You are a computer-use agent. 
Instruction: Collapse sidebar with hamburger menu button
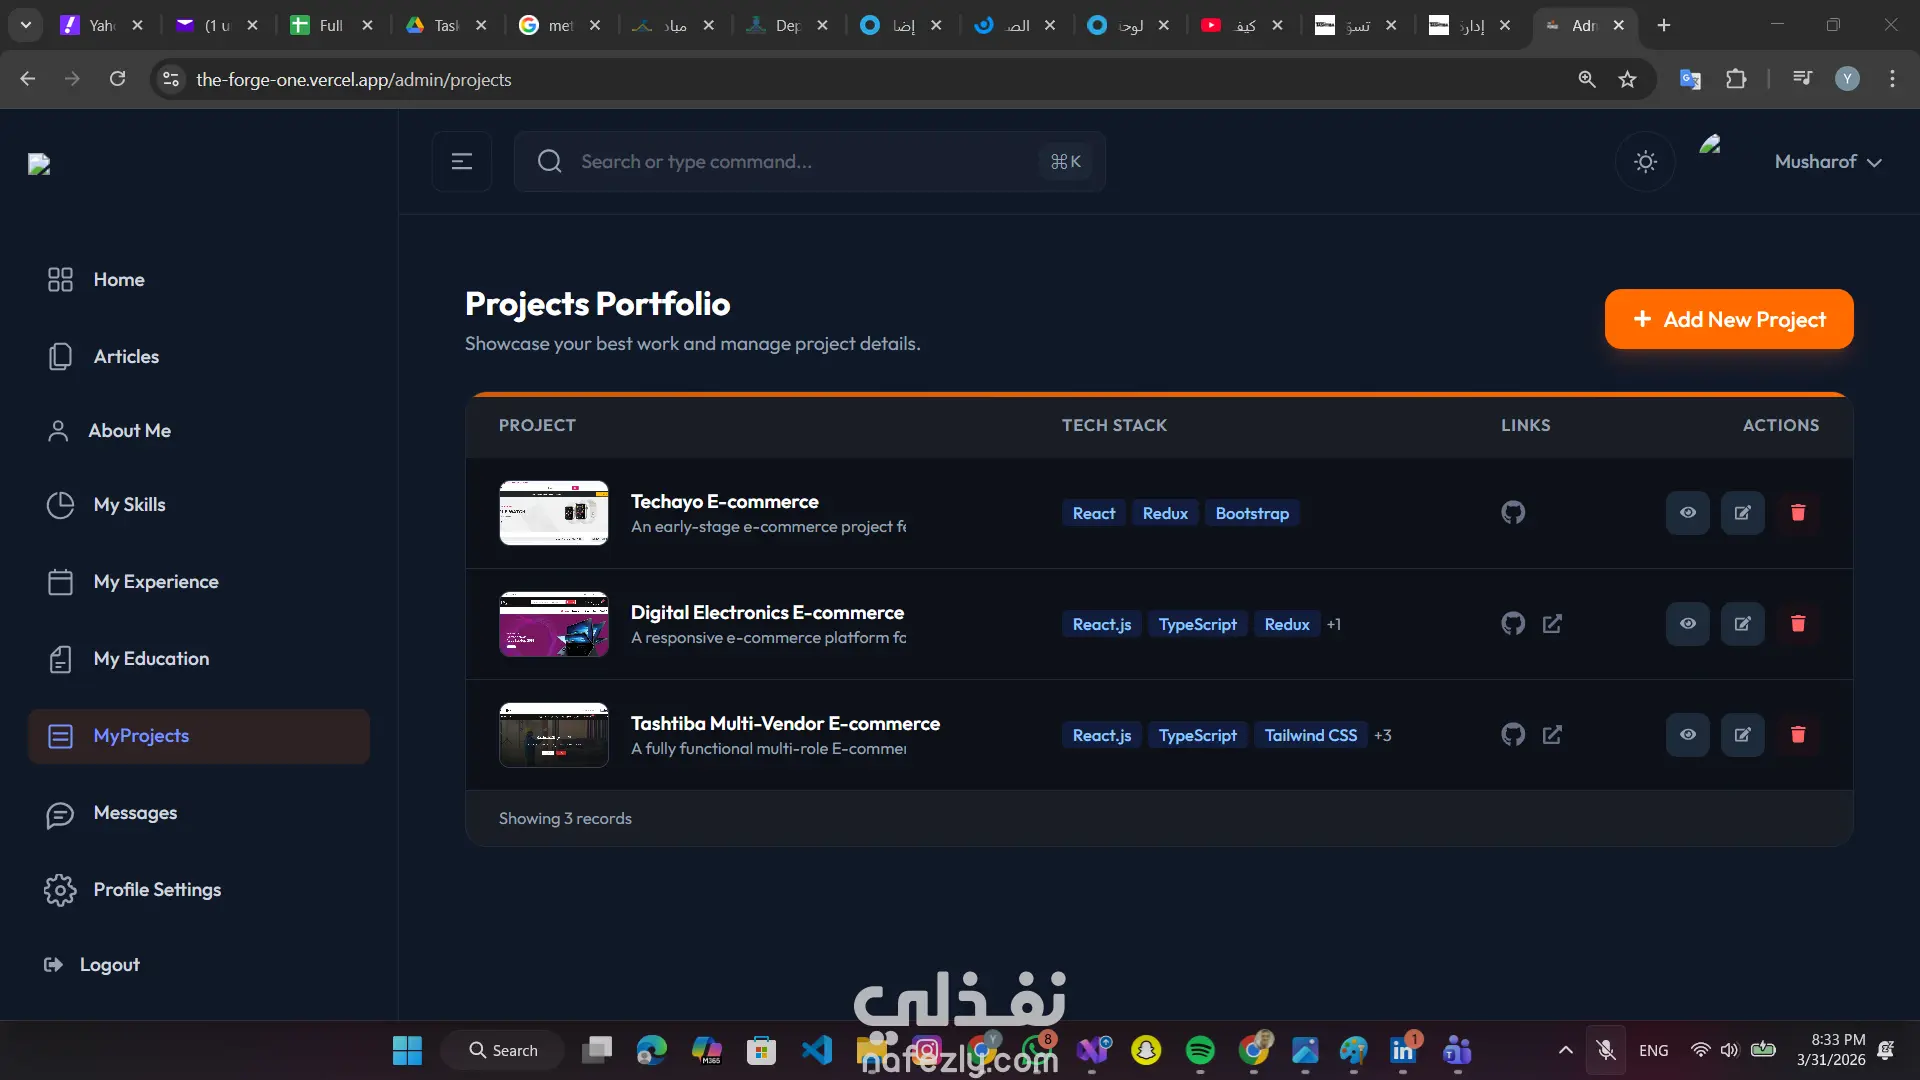pyautogui.click(x=461, y=162)
